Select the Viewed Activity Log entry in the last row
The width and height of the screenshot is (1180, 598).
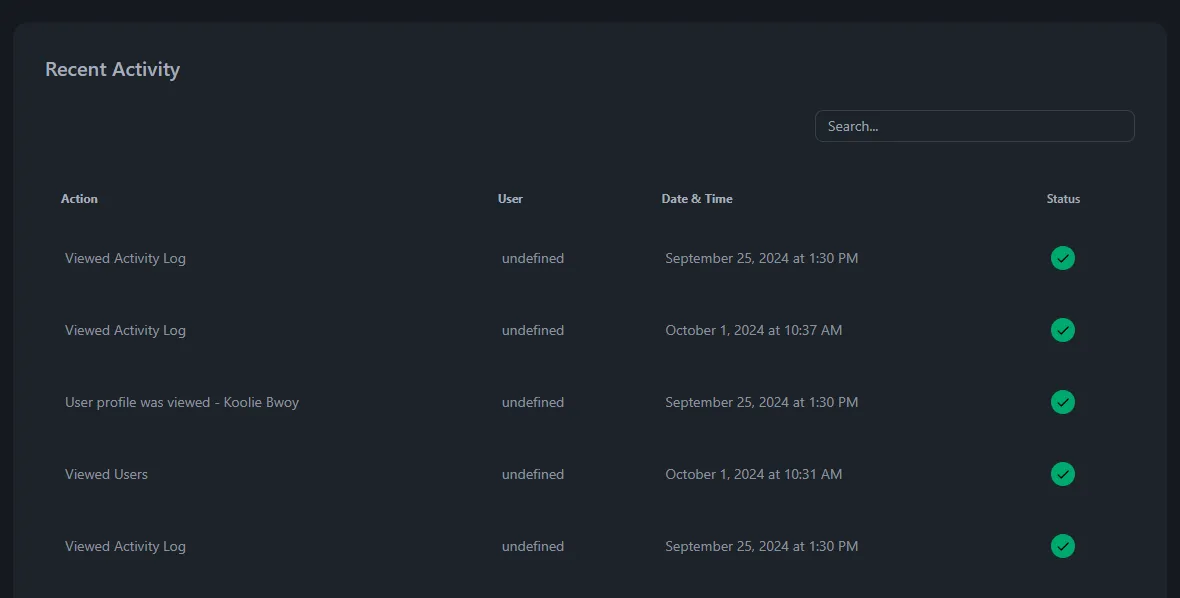tap(125, 547)
